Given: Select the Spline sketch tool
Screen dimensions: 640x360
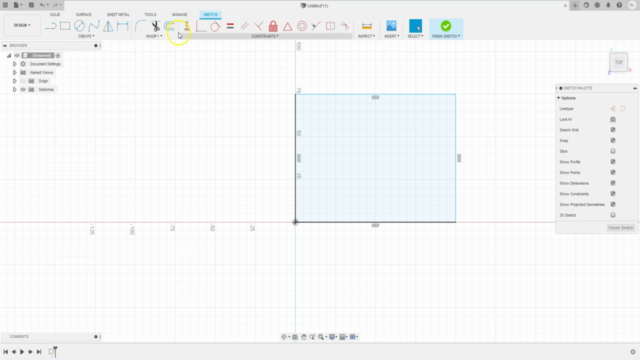Looking at the screenshot, I should pos(94,26).
